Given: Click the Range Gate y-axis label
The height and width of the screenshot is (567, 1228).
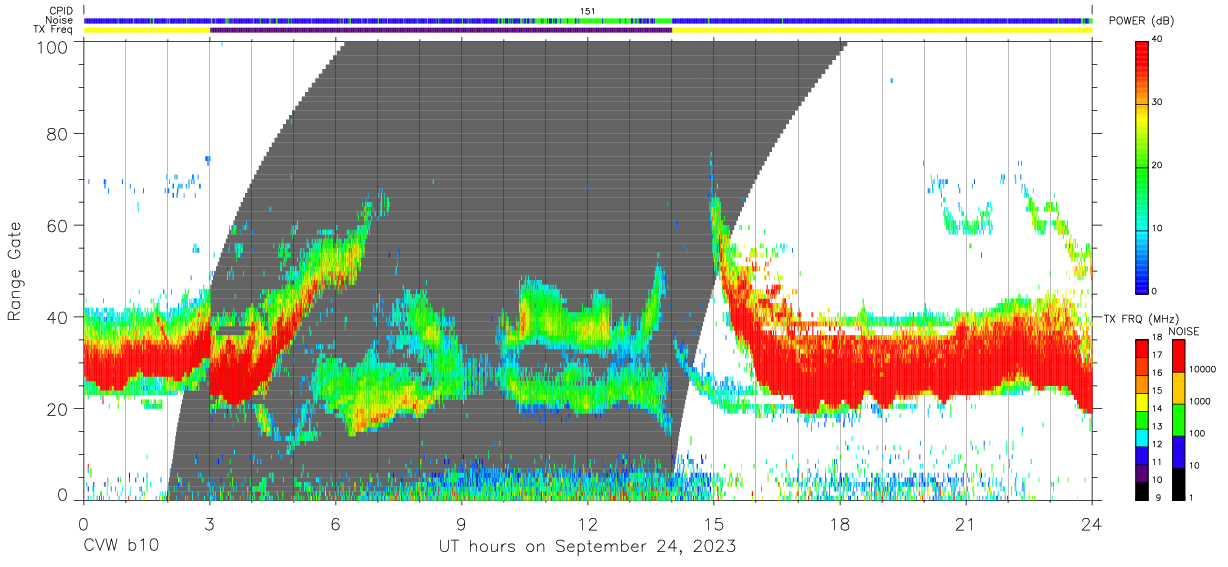Looking at the screenshot, I should (x=15, y=271).
